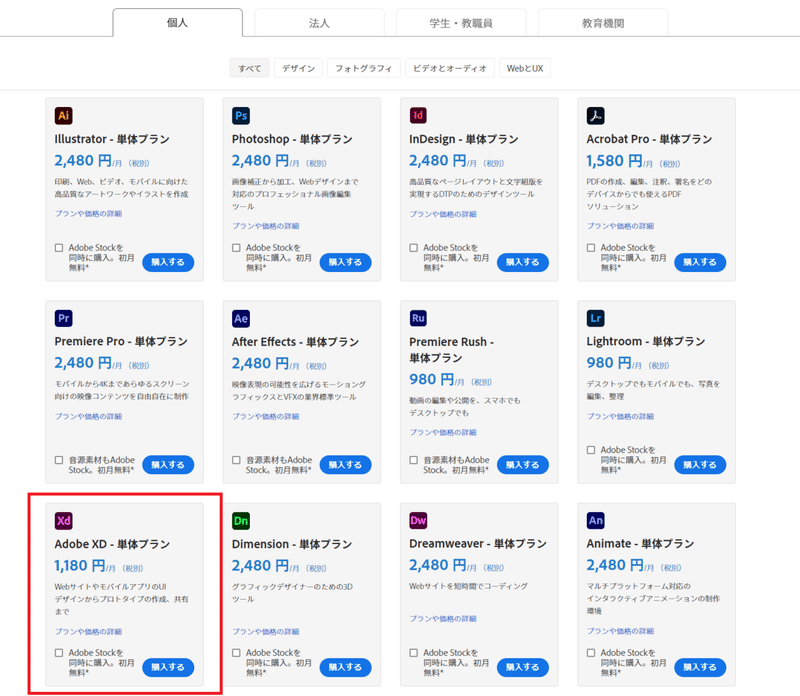This screenshot has height=696, width=800.
Task: Click the Premiere Pro app icon
Action: (x=62, y=317)
